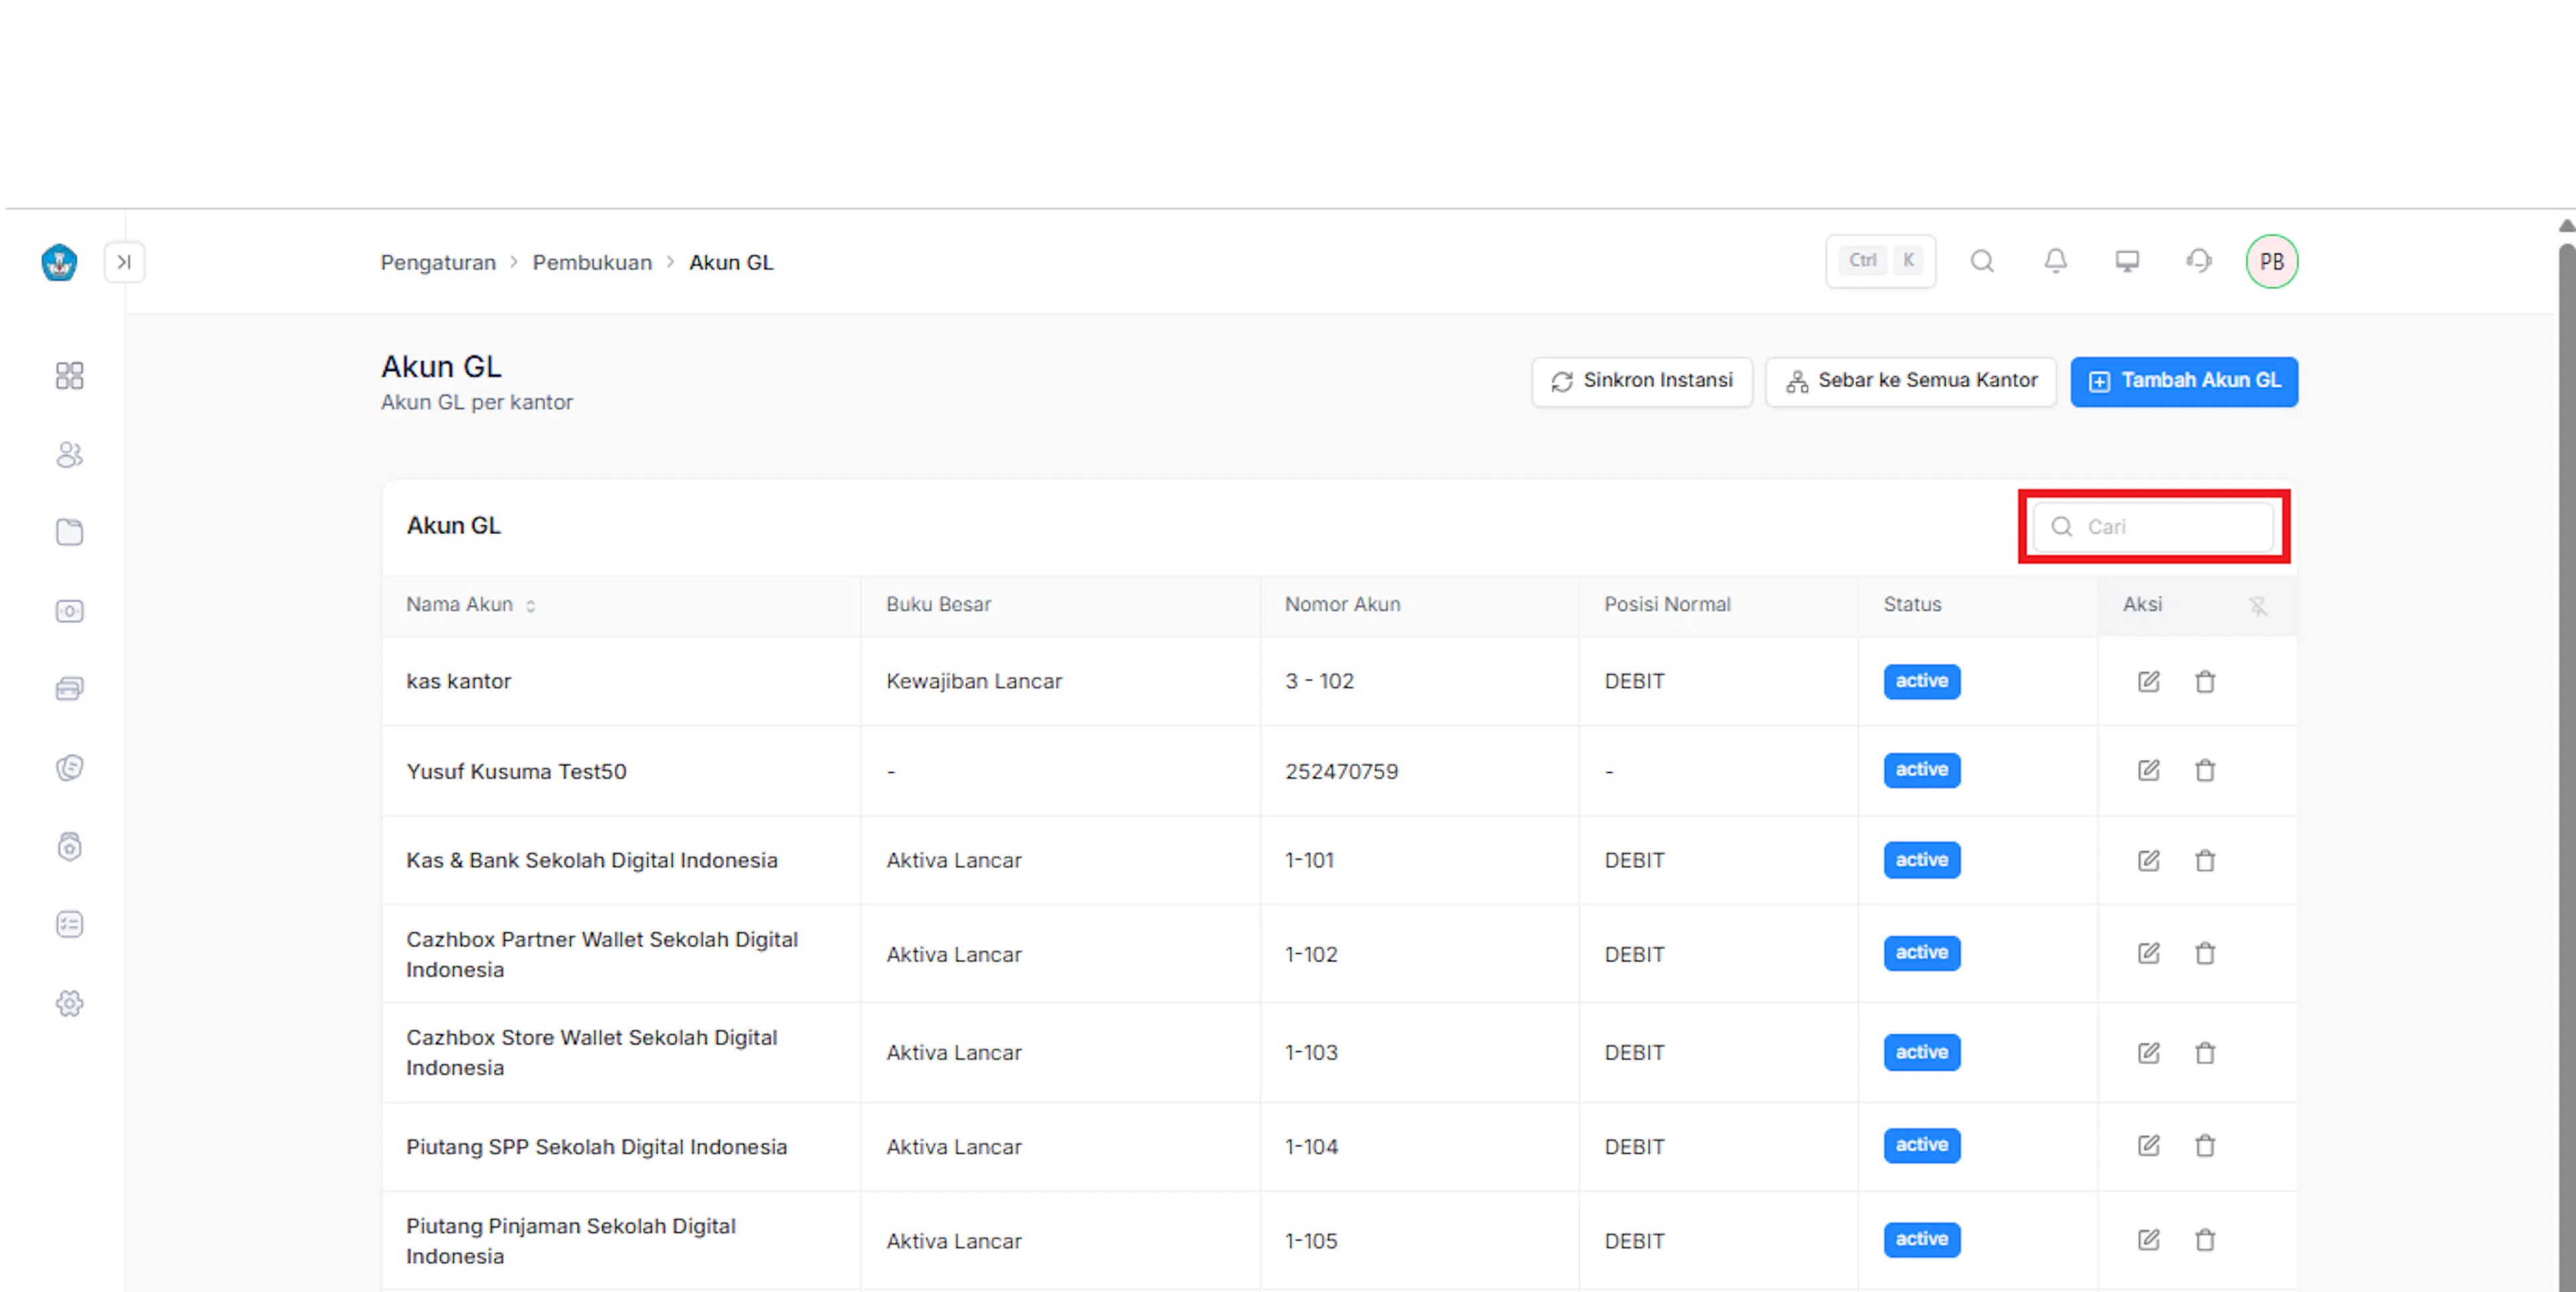
Task: Focus the Cari search input field
Action: [2154, 526]
